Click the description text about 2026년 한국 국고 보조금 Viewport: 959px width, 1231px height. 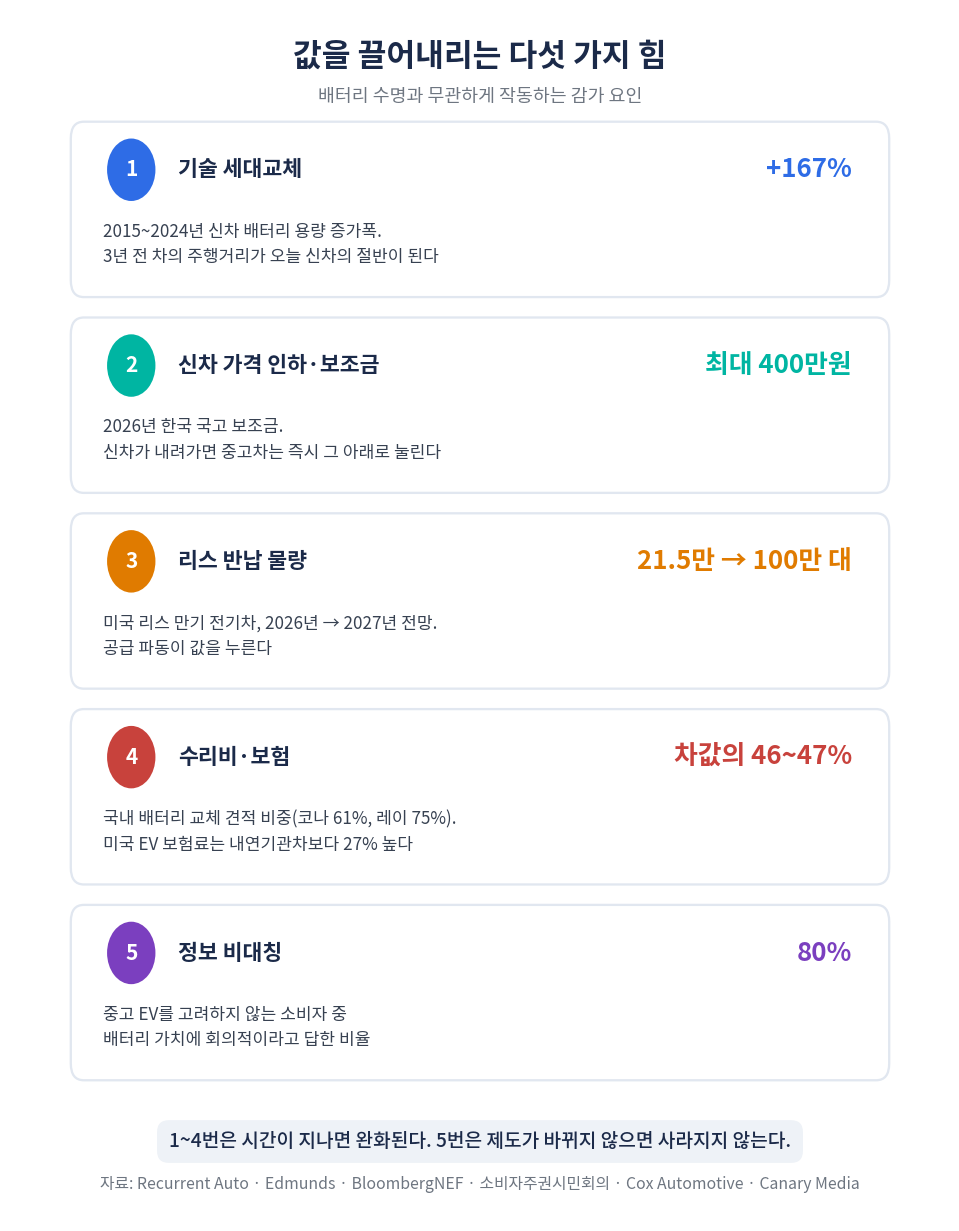pos(272,439)
